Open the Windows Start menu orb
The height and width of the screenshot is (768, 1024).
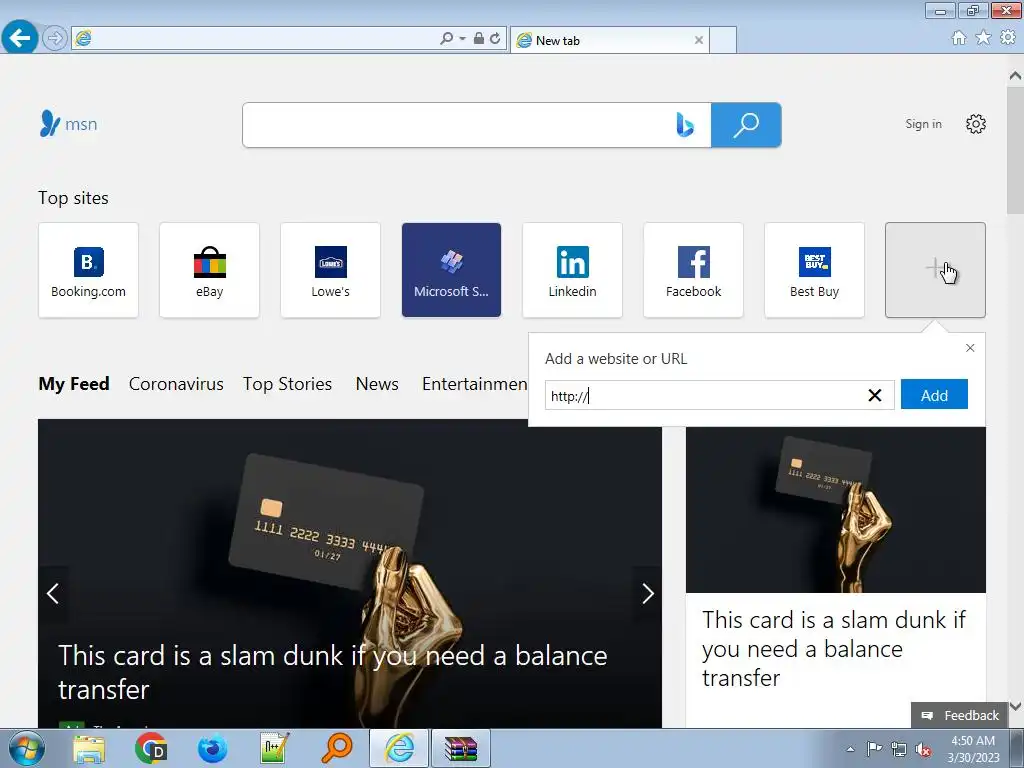tap(27, 748)
